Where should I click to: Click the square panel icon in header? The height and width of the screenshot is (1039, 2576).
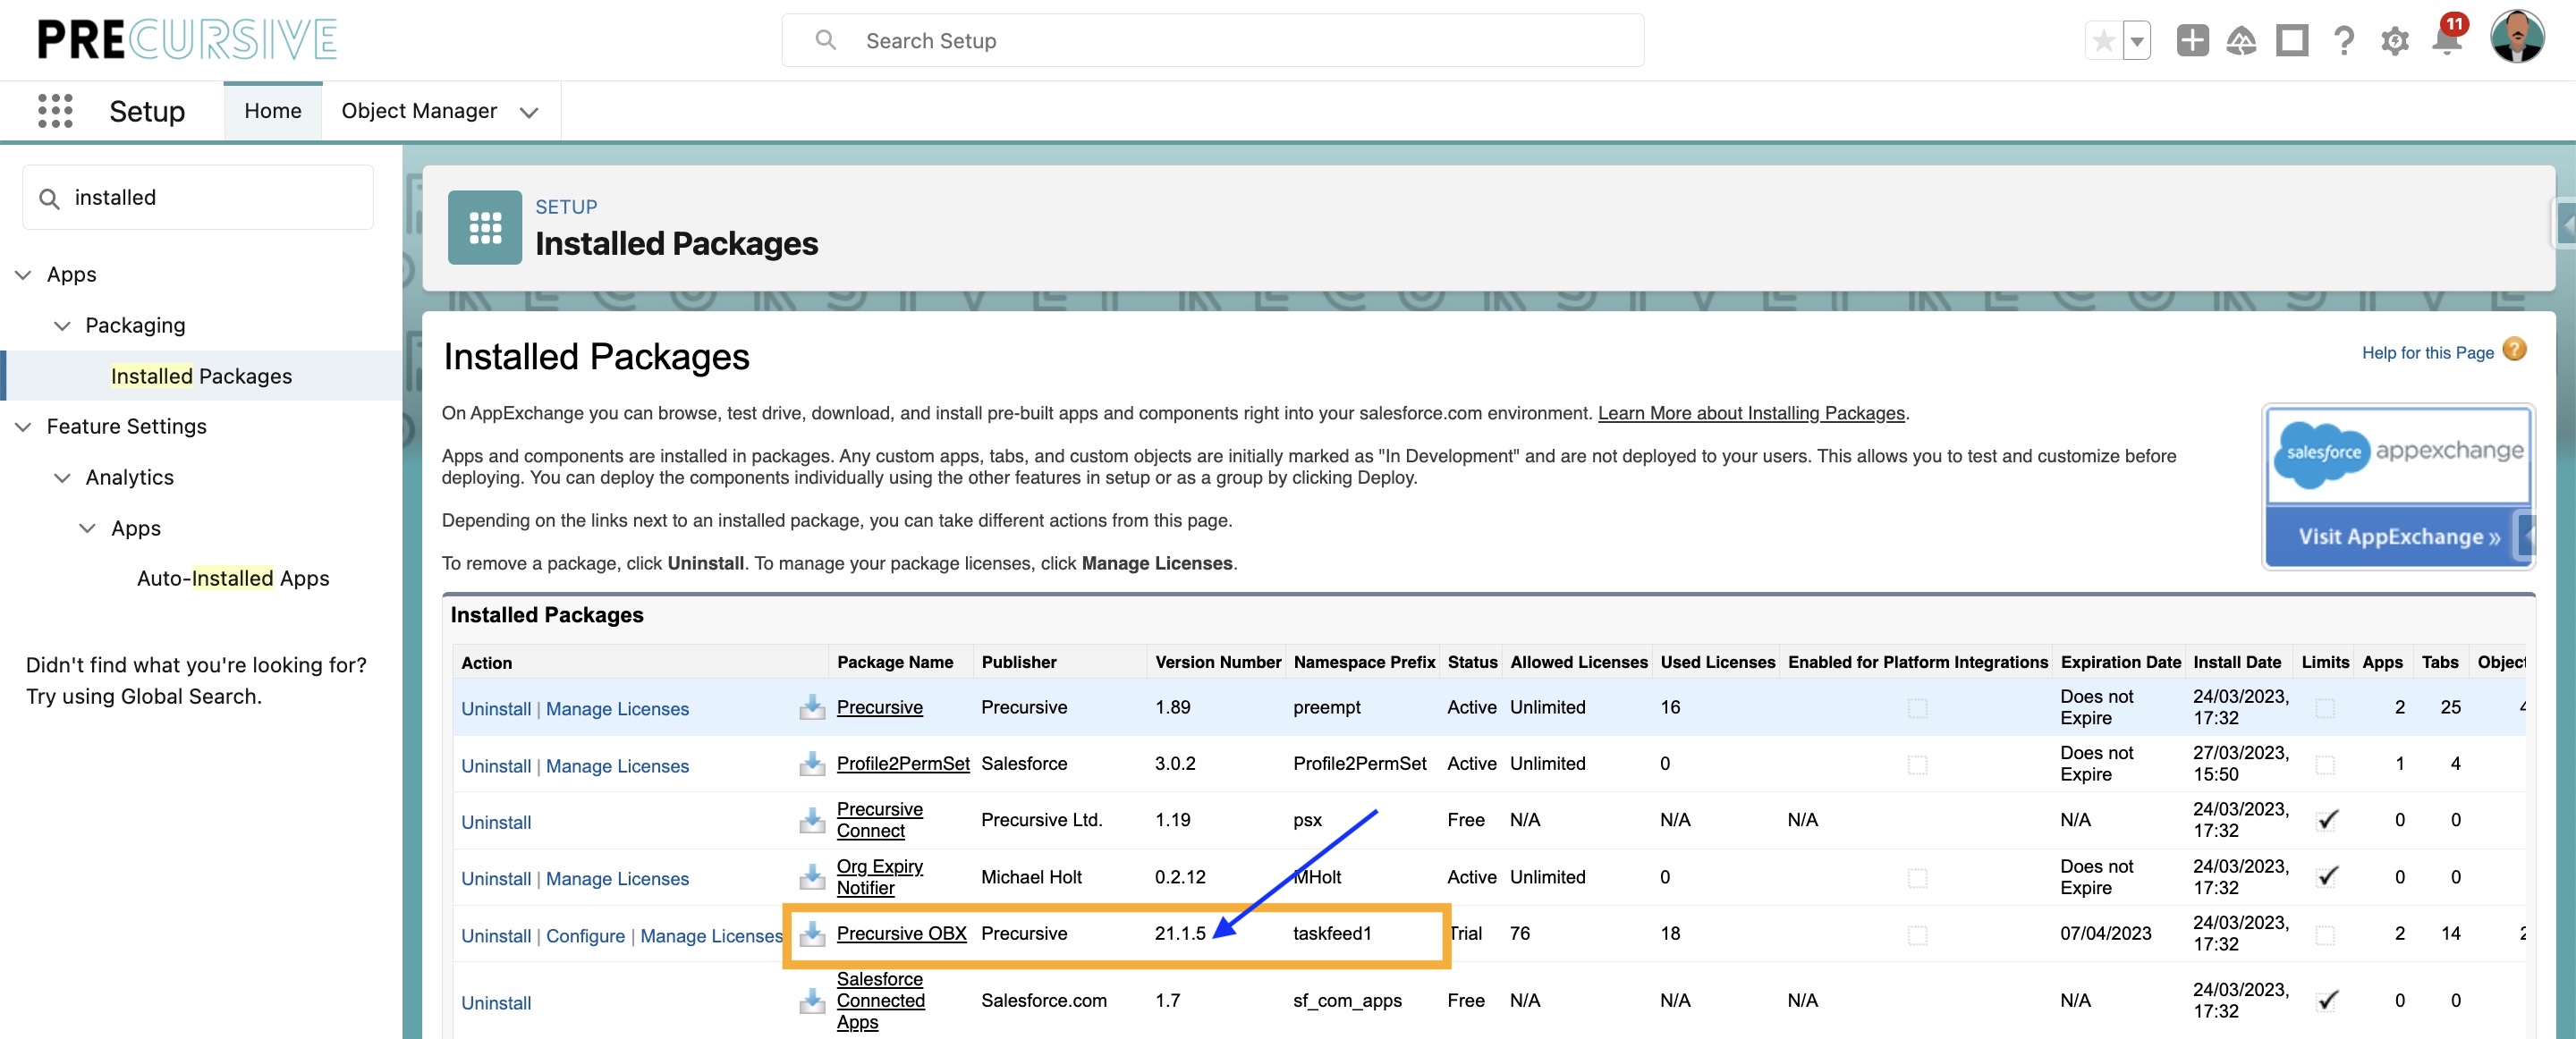(2292, 41)
